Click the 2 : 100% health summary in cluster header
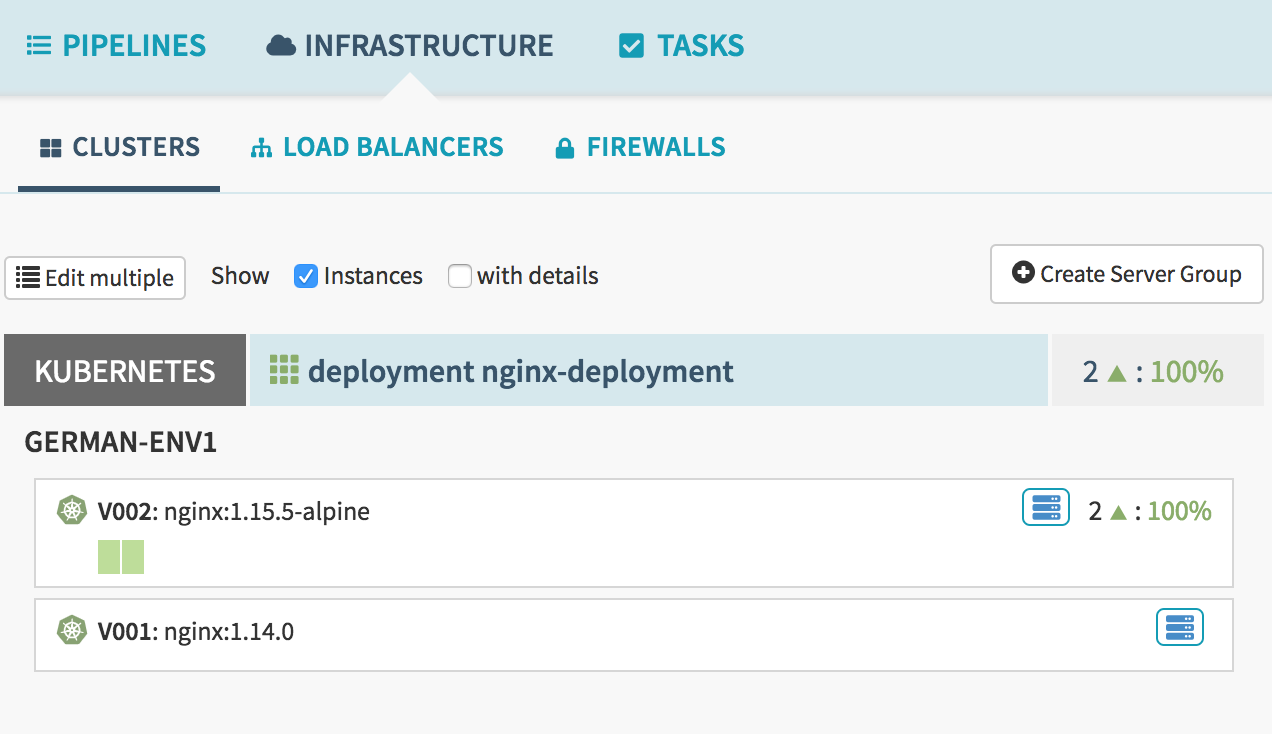Viewport: 1272px width, 734px height. pos(1153,372)
